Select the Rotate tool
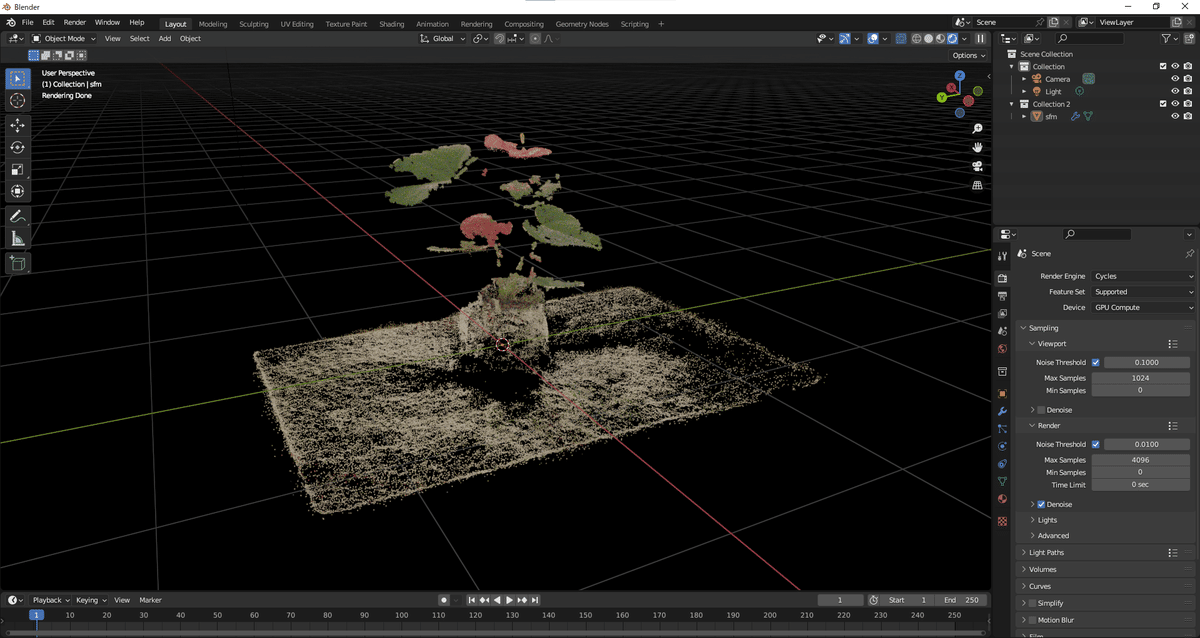 tap(17, 147)
